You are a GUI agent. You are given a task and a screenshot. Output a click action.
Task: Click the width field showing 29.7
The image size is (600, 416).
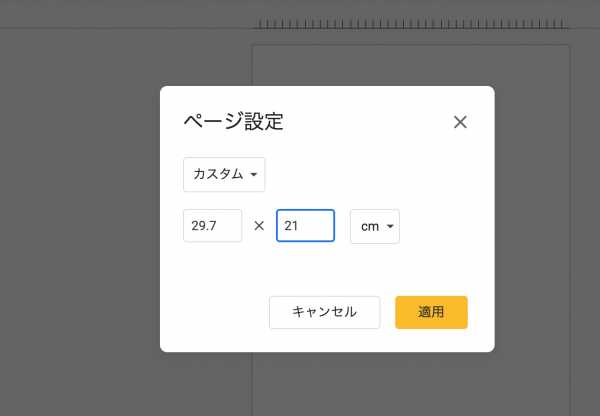tap(212, 226)
